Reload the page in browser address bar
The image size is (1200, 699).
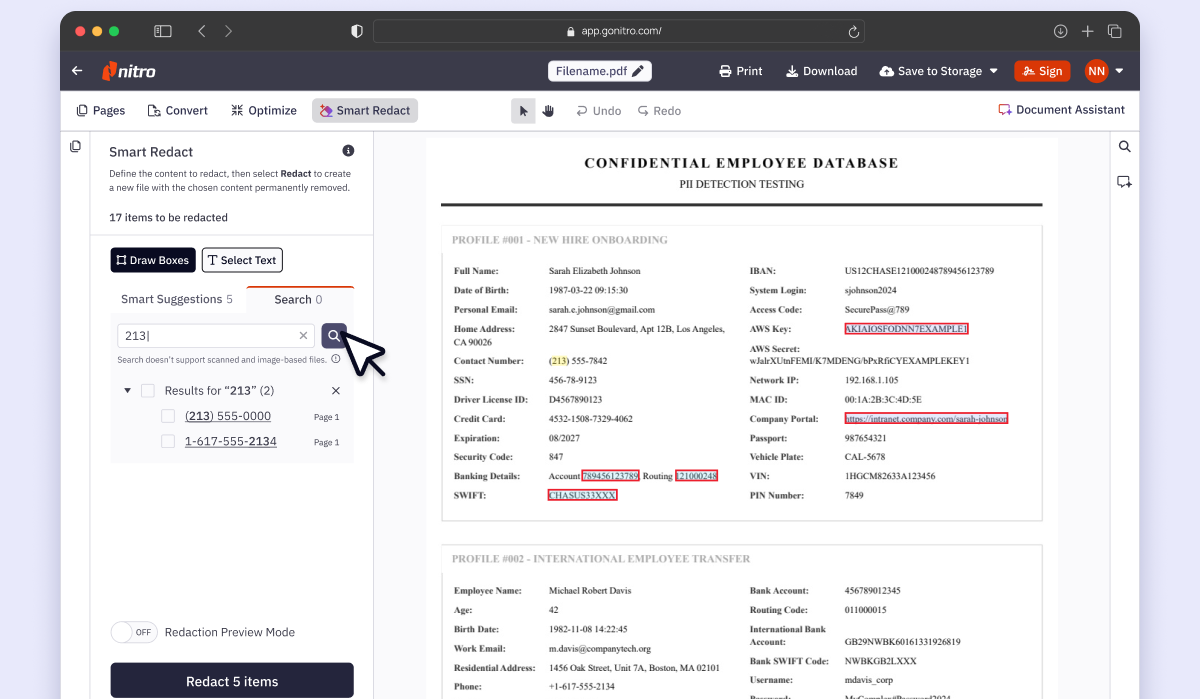[x=853, y=31]
